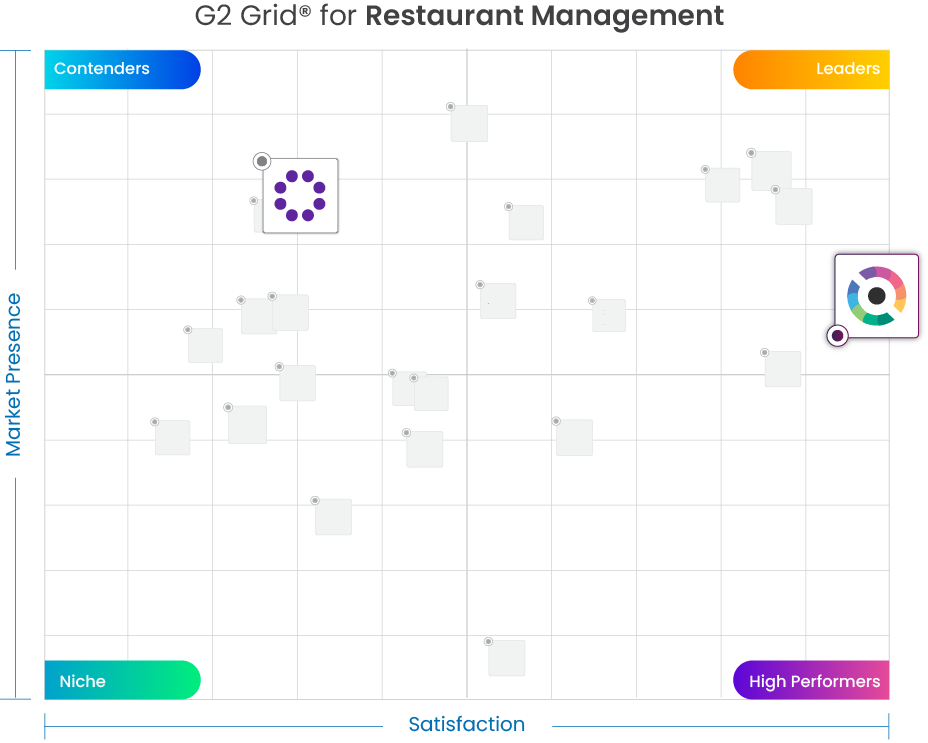Select gray marker dot on purple dotted logo
Image resolution: width=928 pixels, height=743 pixels.
tap(262, 161)
